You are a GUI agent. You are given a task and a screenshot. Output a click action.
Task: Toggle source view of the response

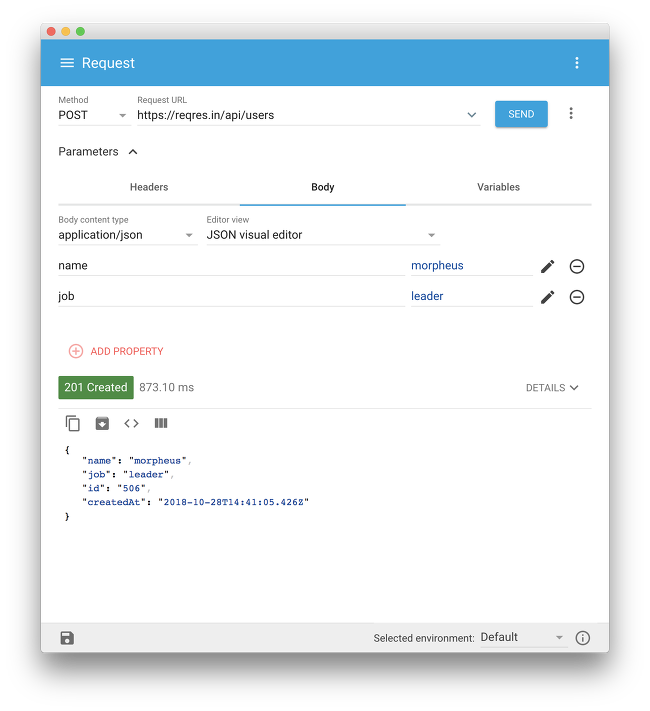click(132, 423)
